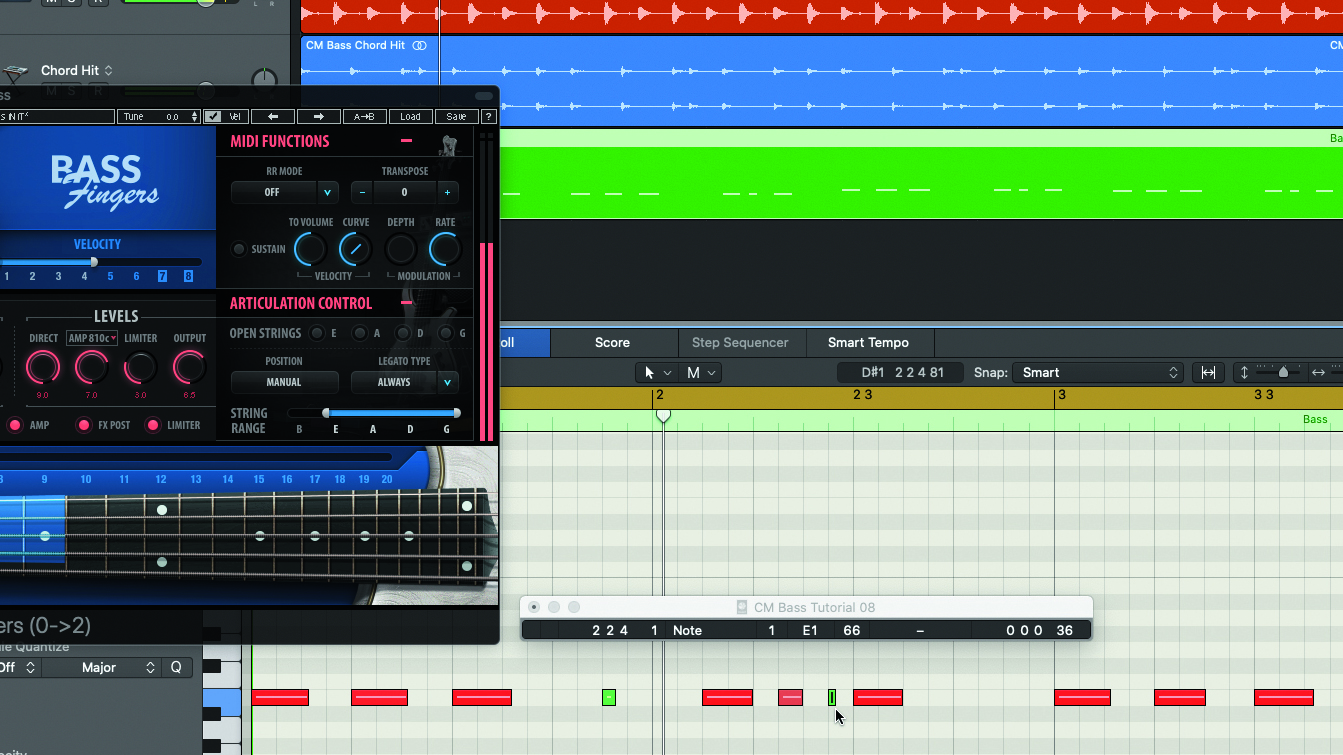
Task: Switch to the Step Sequencer tab
Action: tap(740, 342)
